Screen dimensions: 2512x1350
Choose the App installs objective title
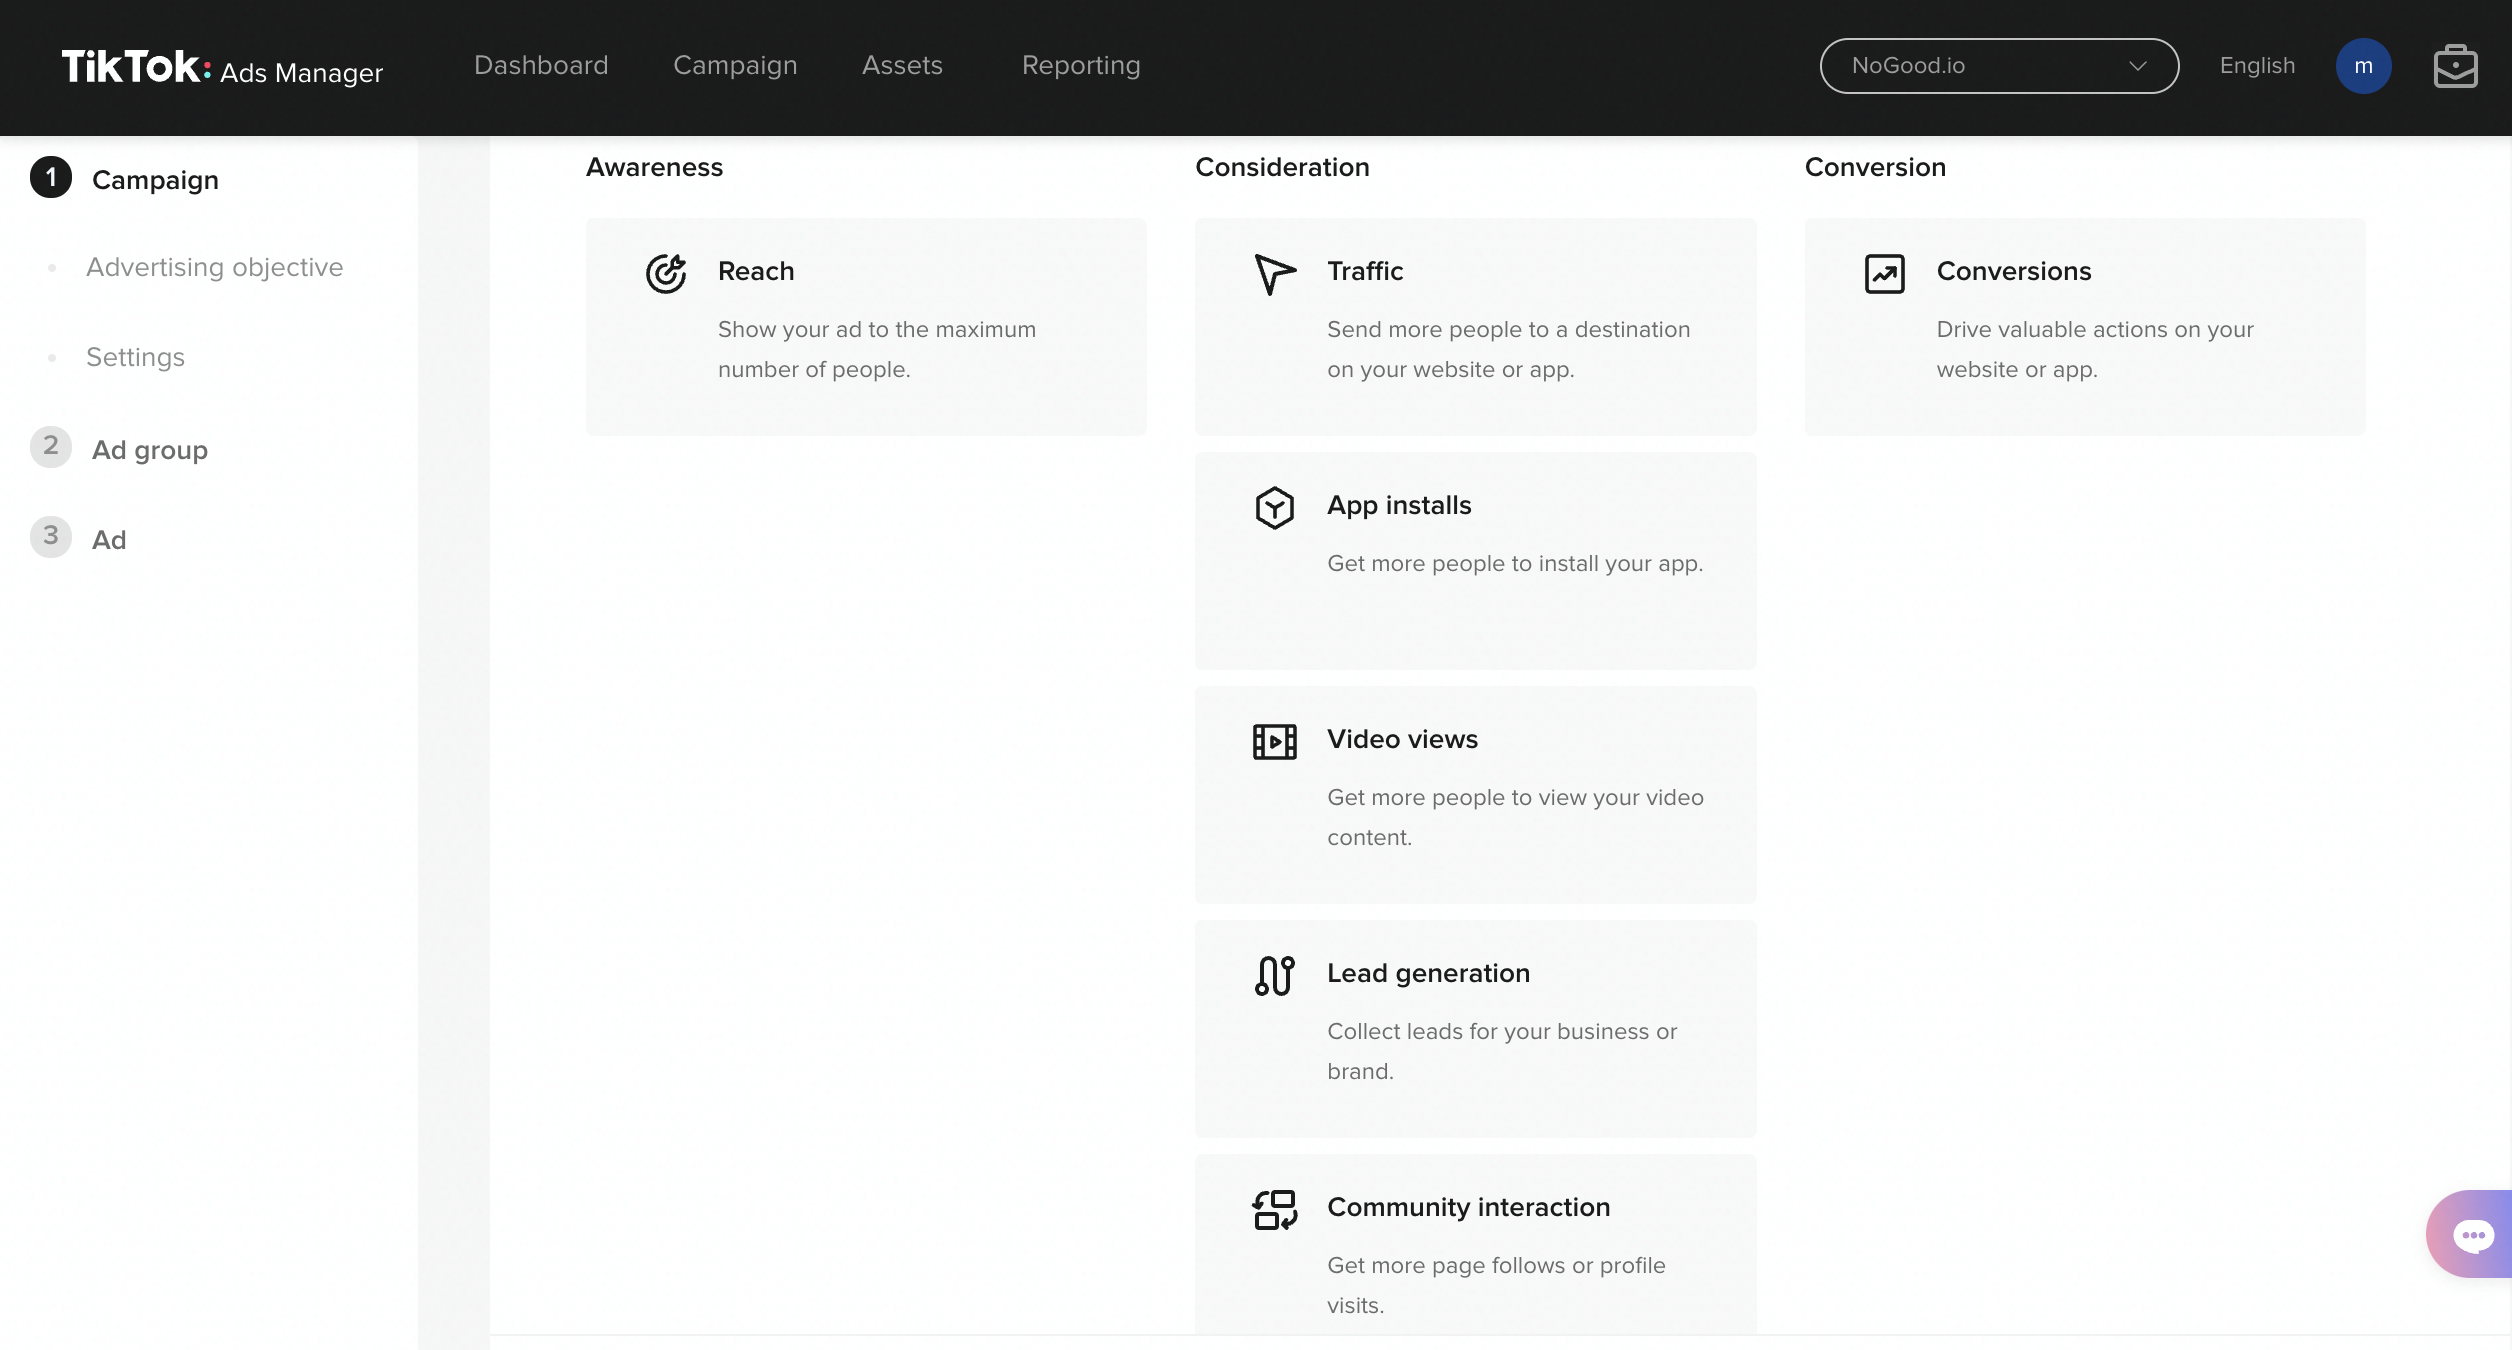1399,505
